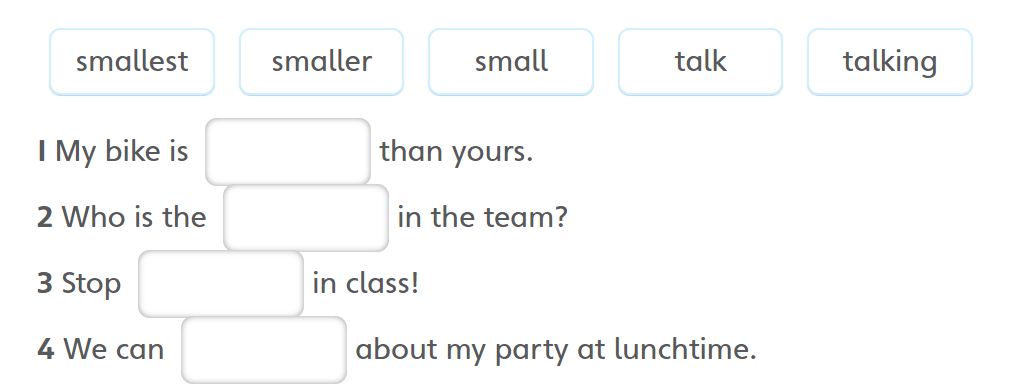Click the text 'than yours.'
The height and width of the screenshot is (385, 1032).
click(456, 151)
